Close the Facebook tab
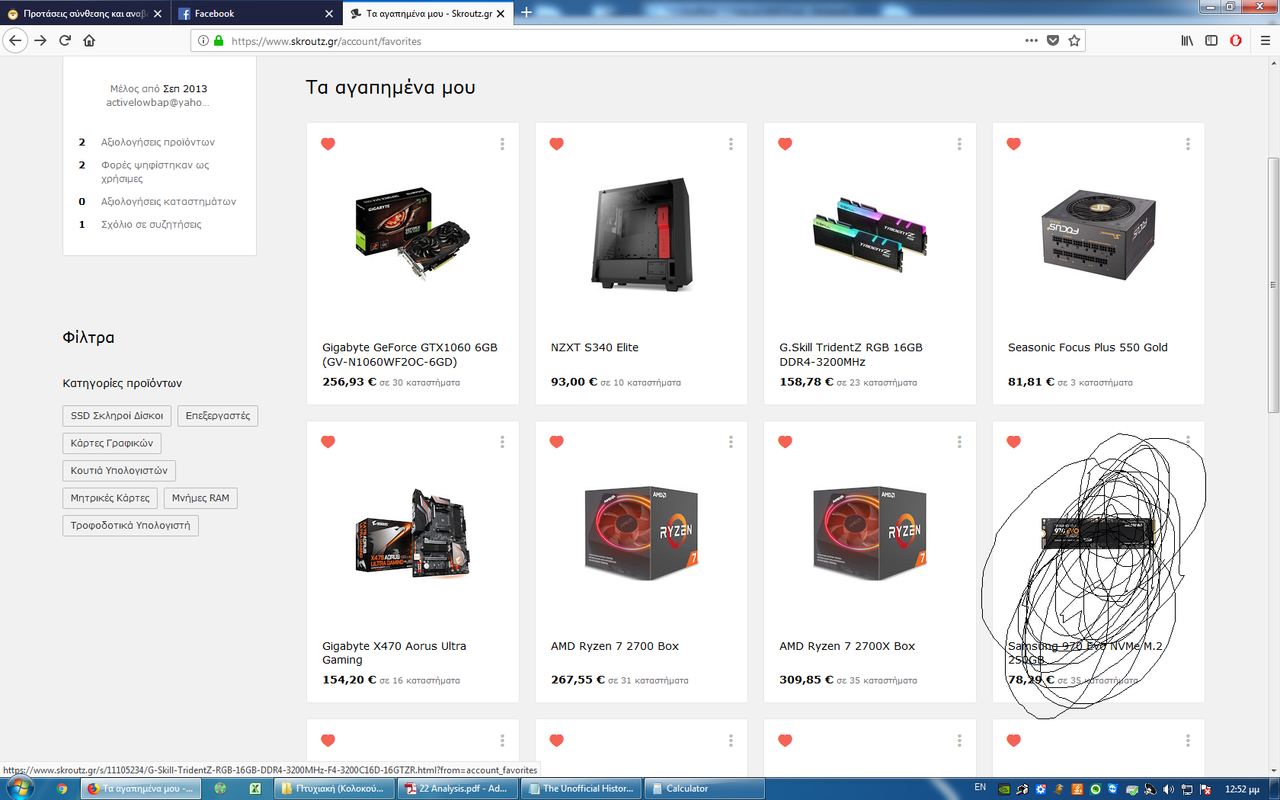1280x800 pixels. [x=330, y=14]
